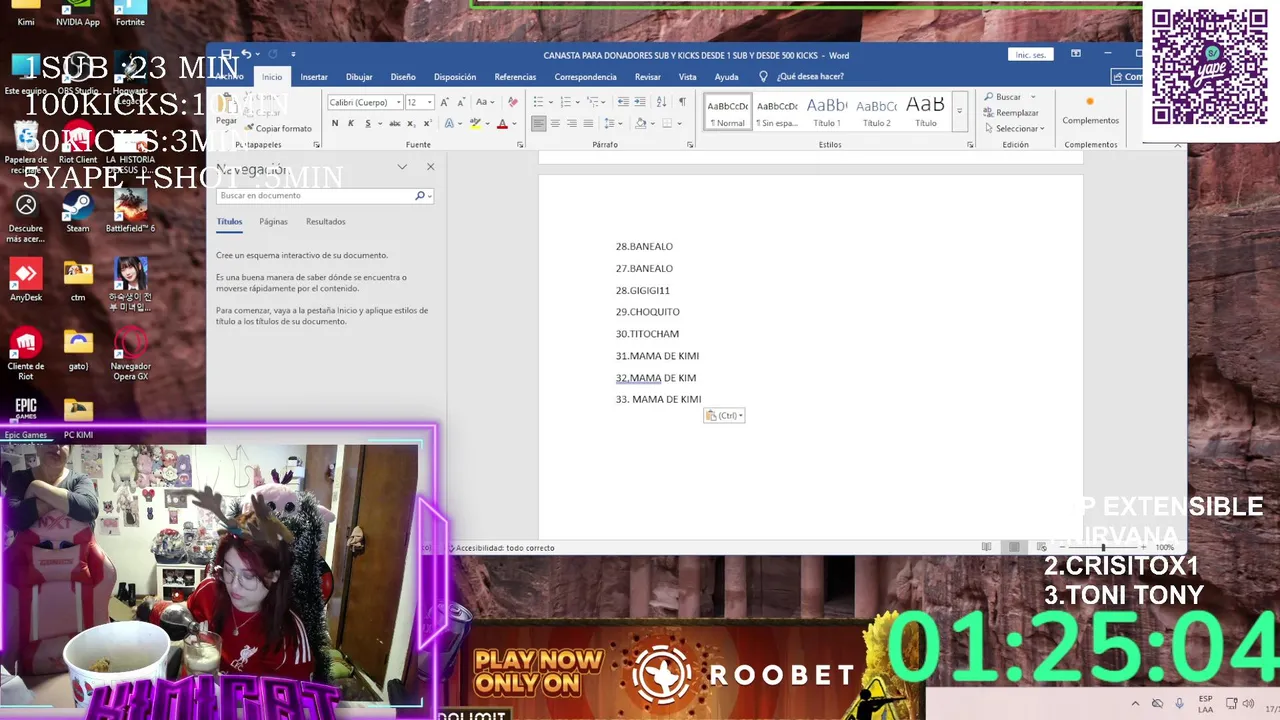Open Párrafo dialog launcher
The image size is (1280, 720).
[x=690, y=145]
